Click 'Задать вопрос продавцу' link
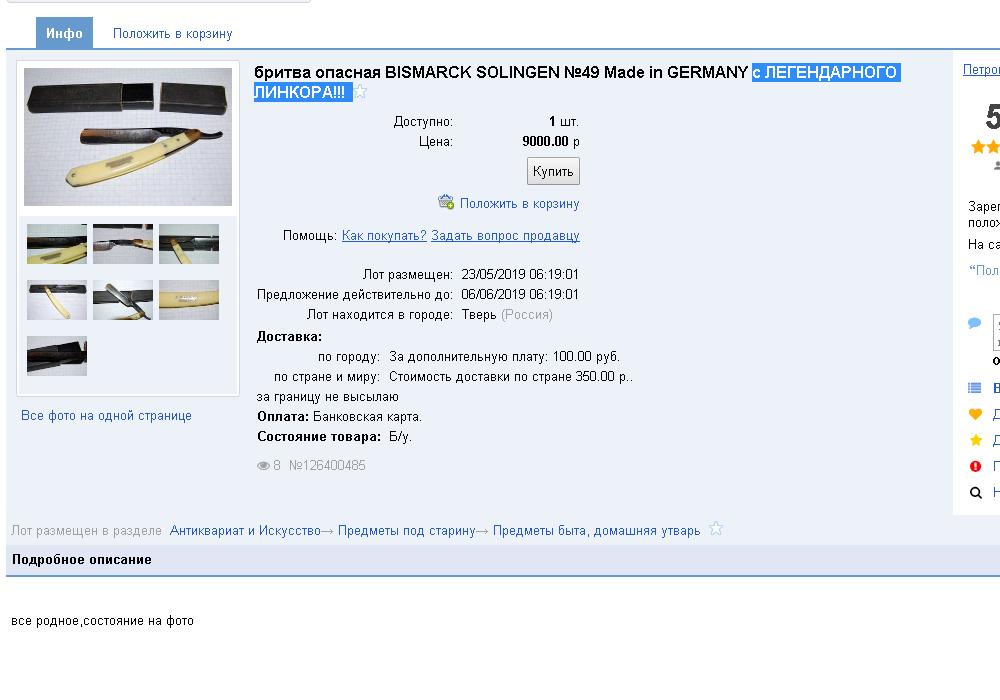1000x700 pixels. pyautogui.click(x=505, y=236)
